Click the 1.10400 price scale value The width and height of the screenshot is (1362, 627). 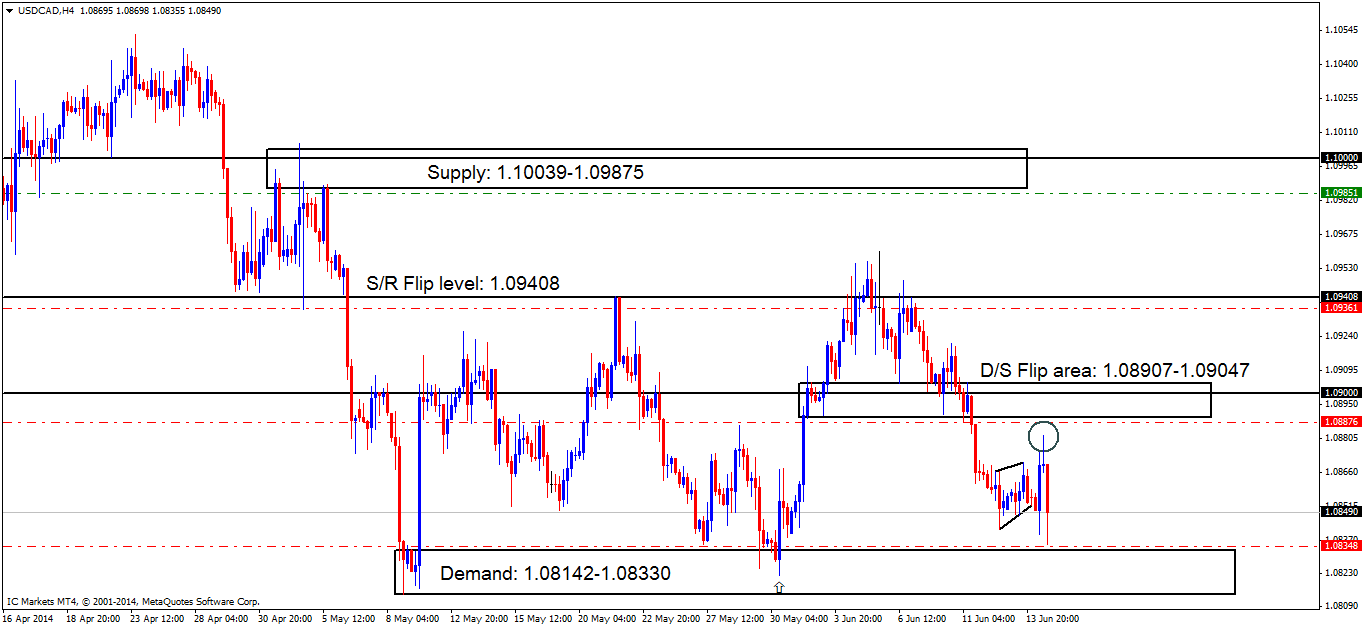[1340, 64]
